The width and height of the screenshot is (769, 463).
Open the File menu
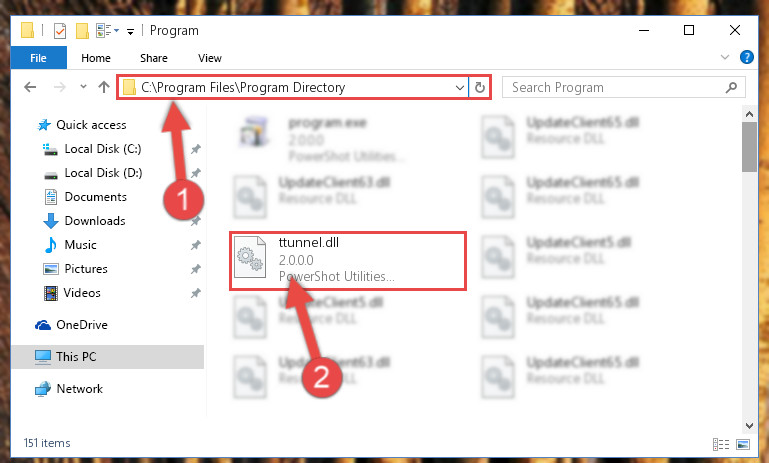click(38, 58)
